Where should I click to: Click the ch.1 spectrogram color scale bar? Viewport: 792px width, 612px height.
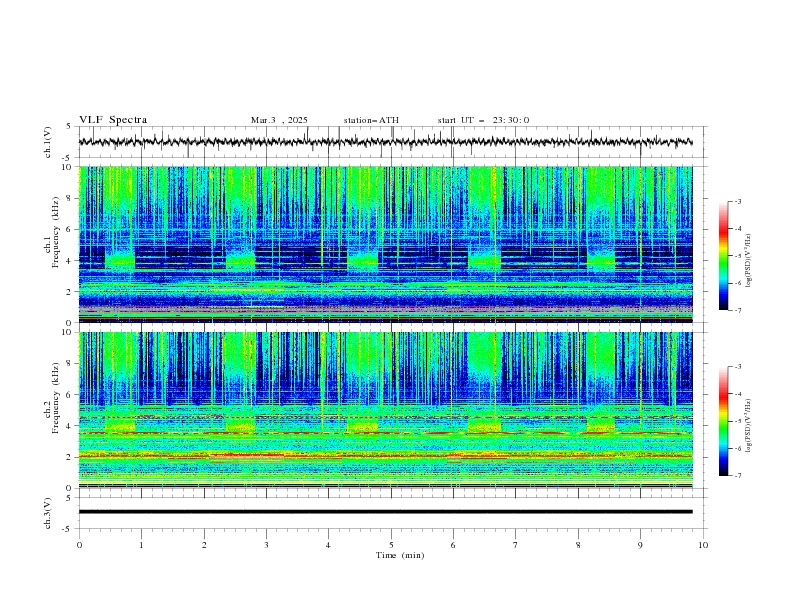click(723, 256)
